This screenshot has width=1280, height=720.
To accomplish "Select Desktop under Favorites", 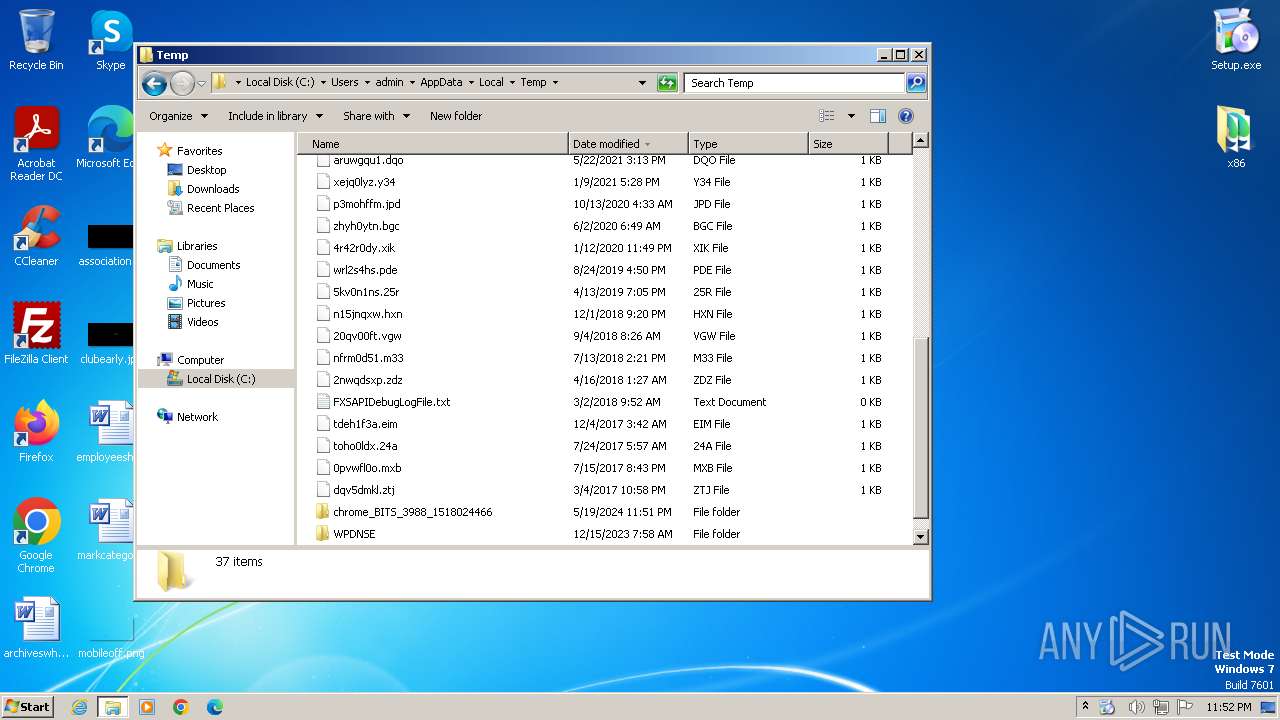I will [x=206, y=170].
